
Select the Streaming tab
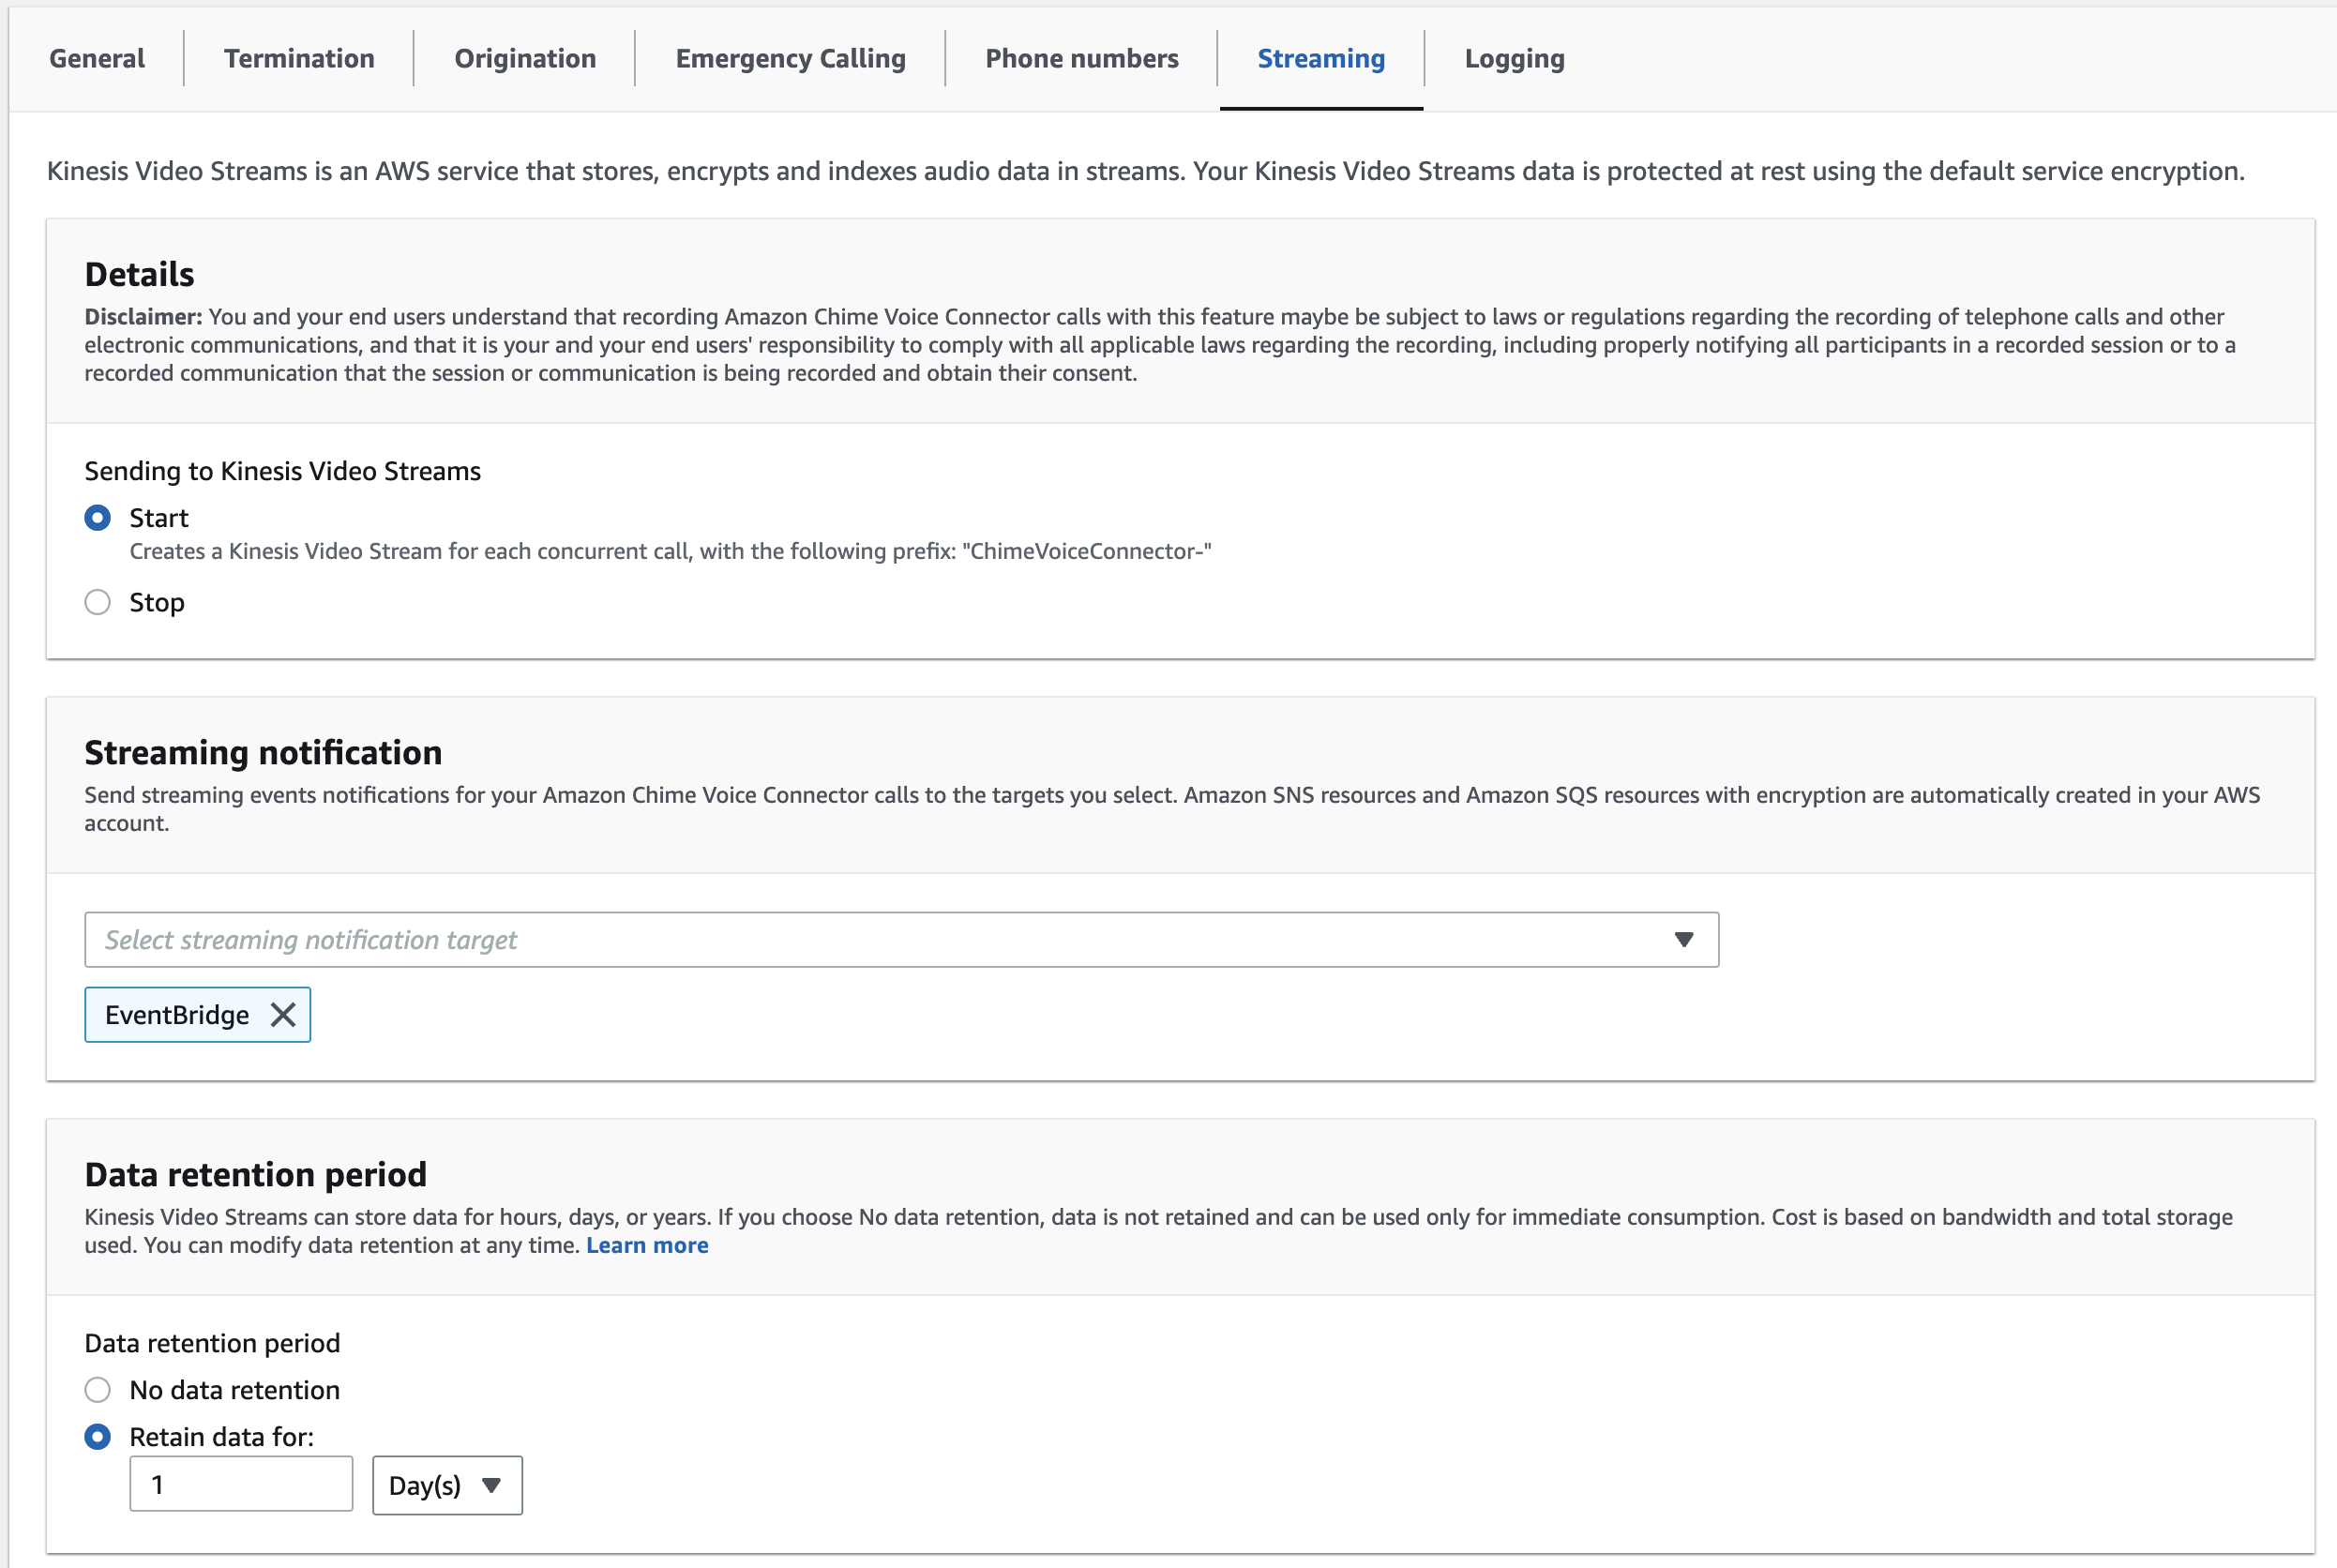tap(1321, 59)
